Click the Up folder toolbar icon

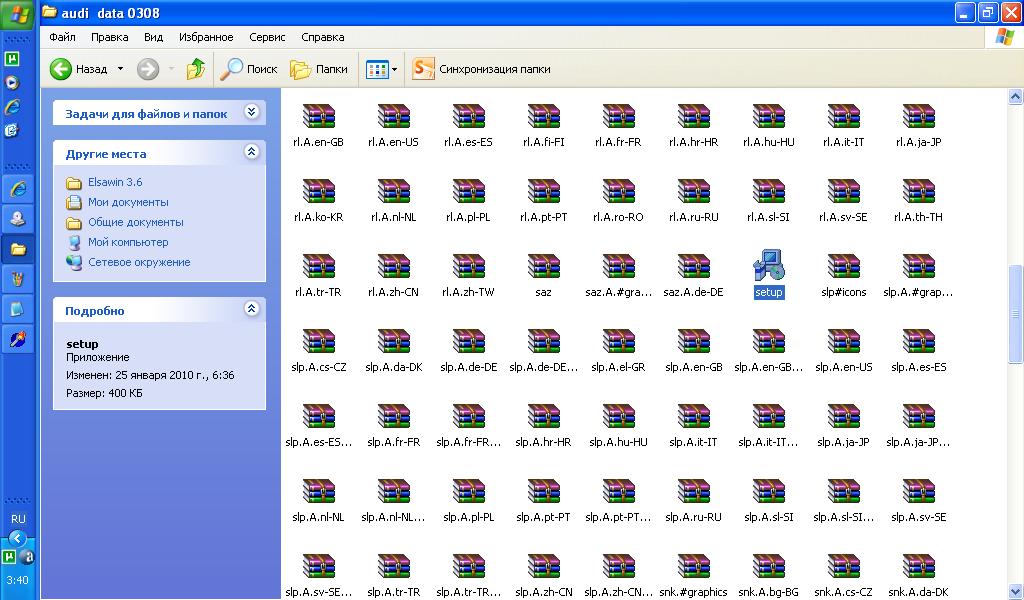click(196, 69)
